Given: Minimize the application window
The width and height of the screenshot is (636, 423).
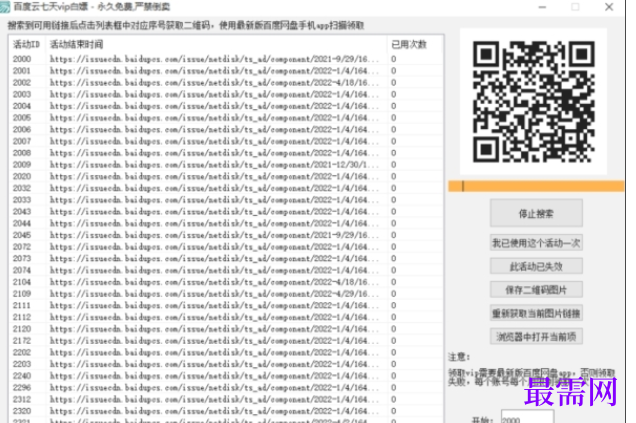Looking at the screenshot, I should point(542,7).
